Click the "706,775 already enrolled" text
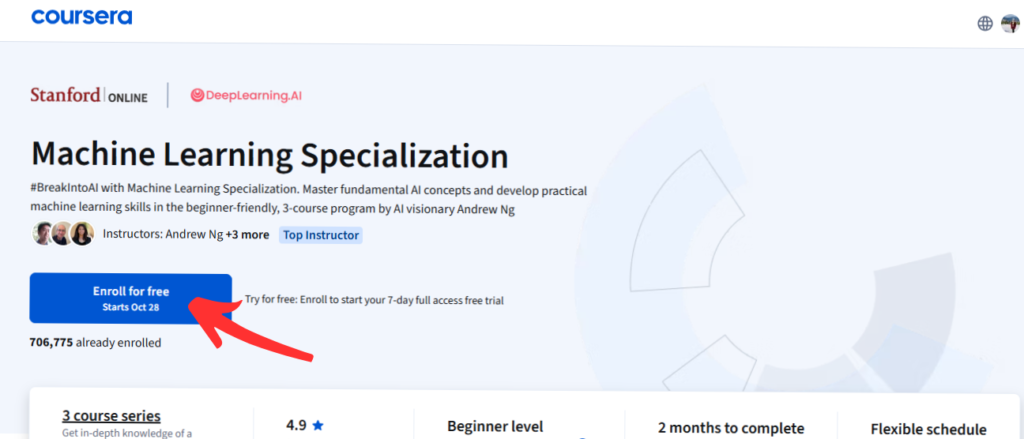The height and width of the screenshot is (439, 1024). click(x=95, y=342)
